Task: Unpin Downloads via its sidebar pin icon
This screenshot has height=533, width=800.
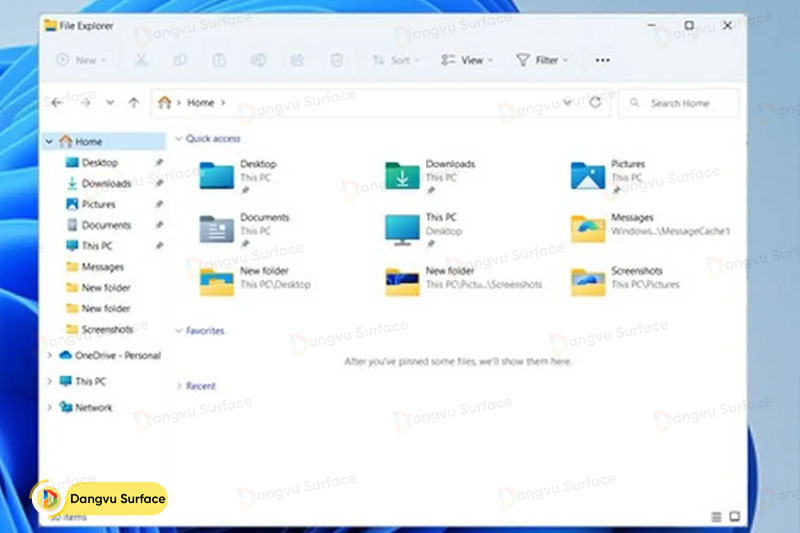Action: 159,184
